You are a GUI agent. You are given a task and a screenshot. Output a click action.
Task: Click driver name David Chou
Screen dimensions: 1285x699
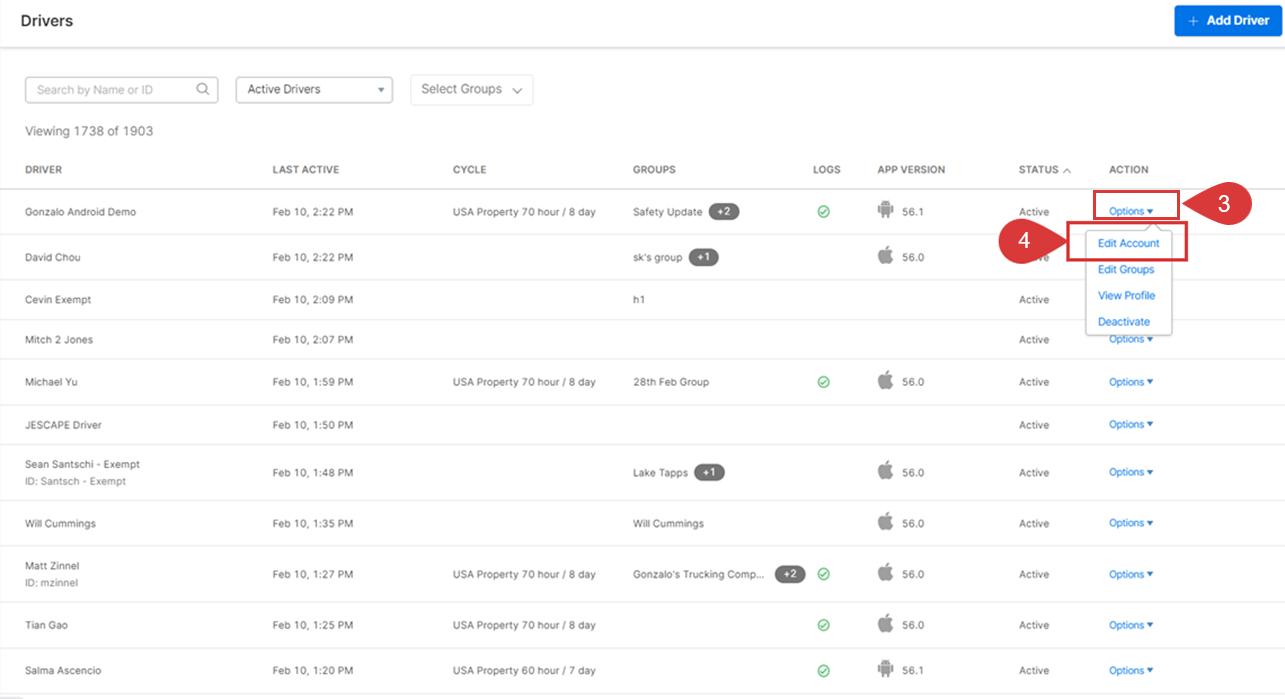click(53, 257)
